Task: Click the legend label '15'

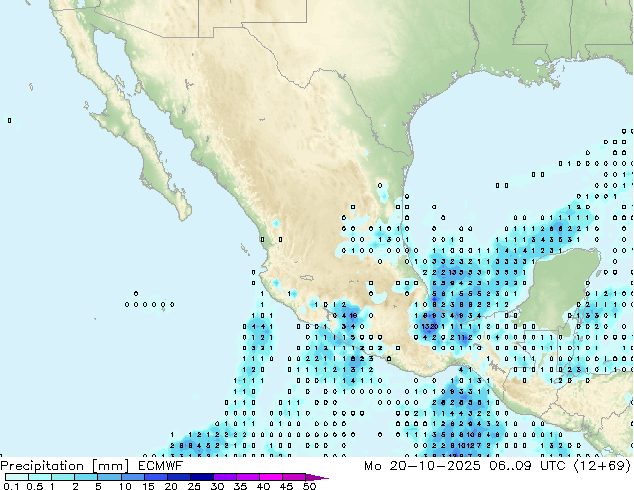Action: coord(148,486)
